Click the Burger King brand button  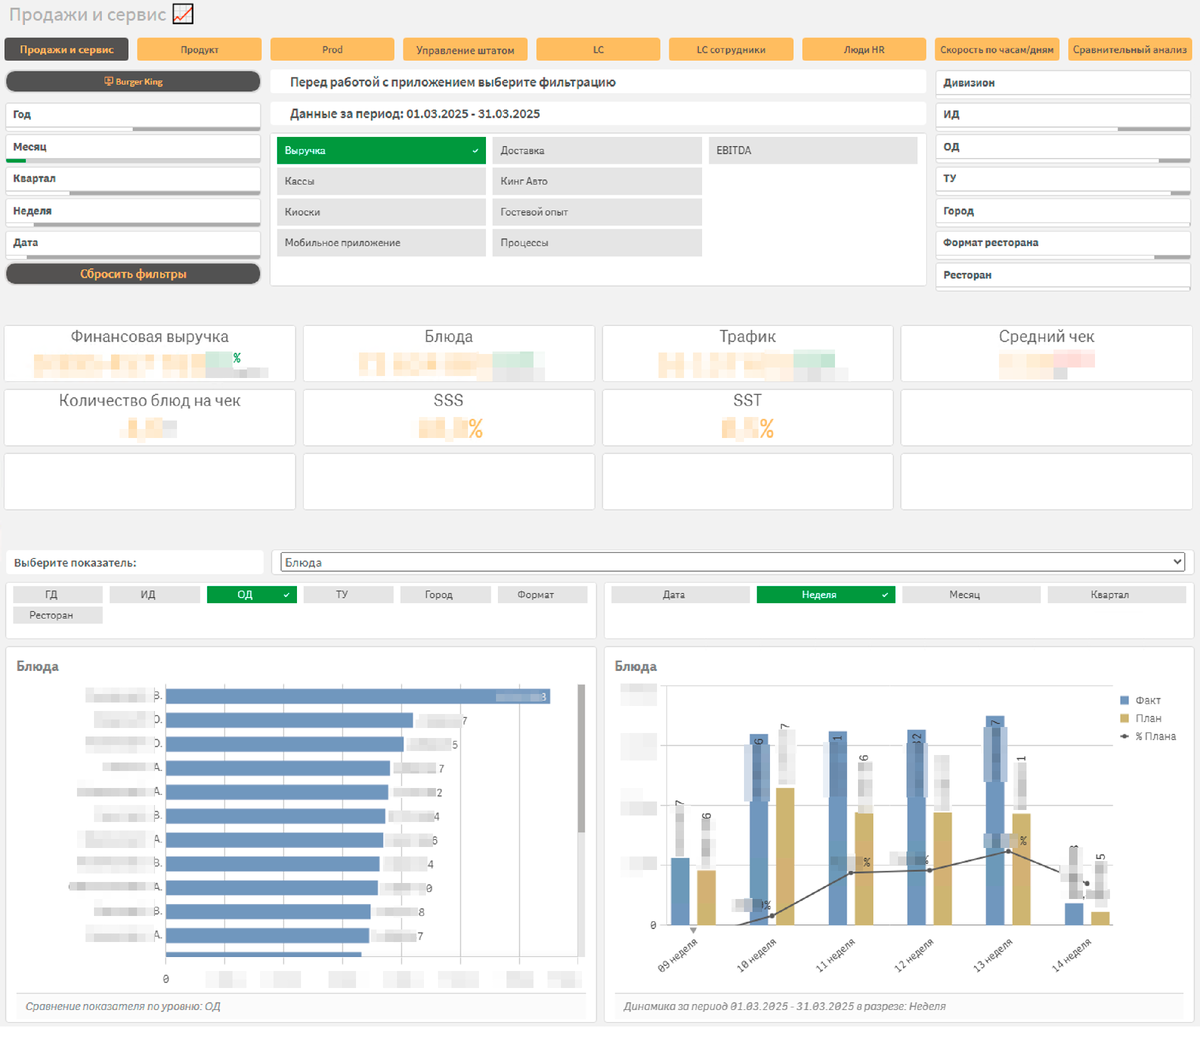[x=133, y=81]
